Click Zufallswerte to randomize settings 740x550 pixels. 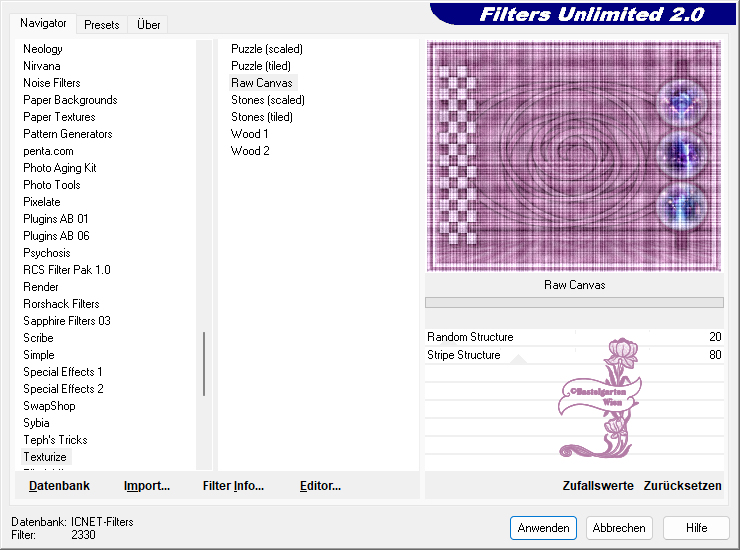pos(598,486)
